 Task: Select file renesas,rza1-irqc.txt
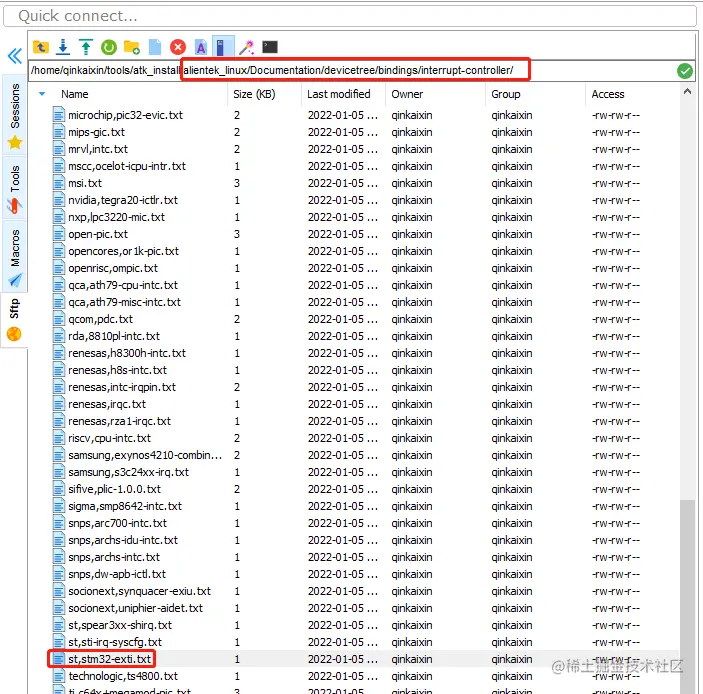pos(119,421)
